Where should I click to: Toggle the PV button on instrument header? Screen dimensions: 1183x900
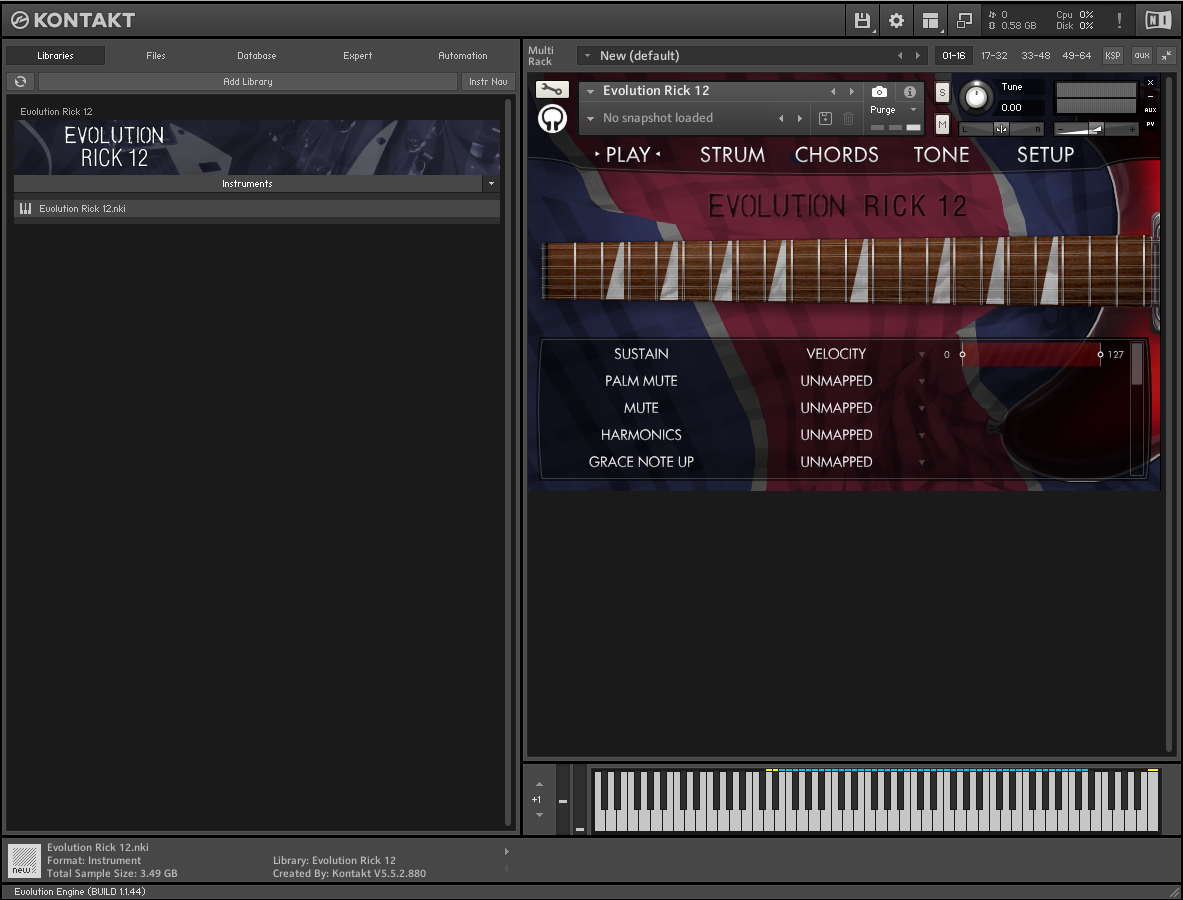tap(1151, 124)
